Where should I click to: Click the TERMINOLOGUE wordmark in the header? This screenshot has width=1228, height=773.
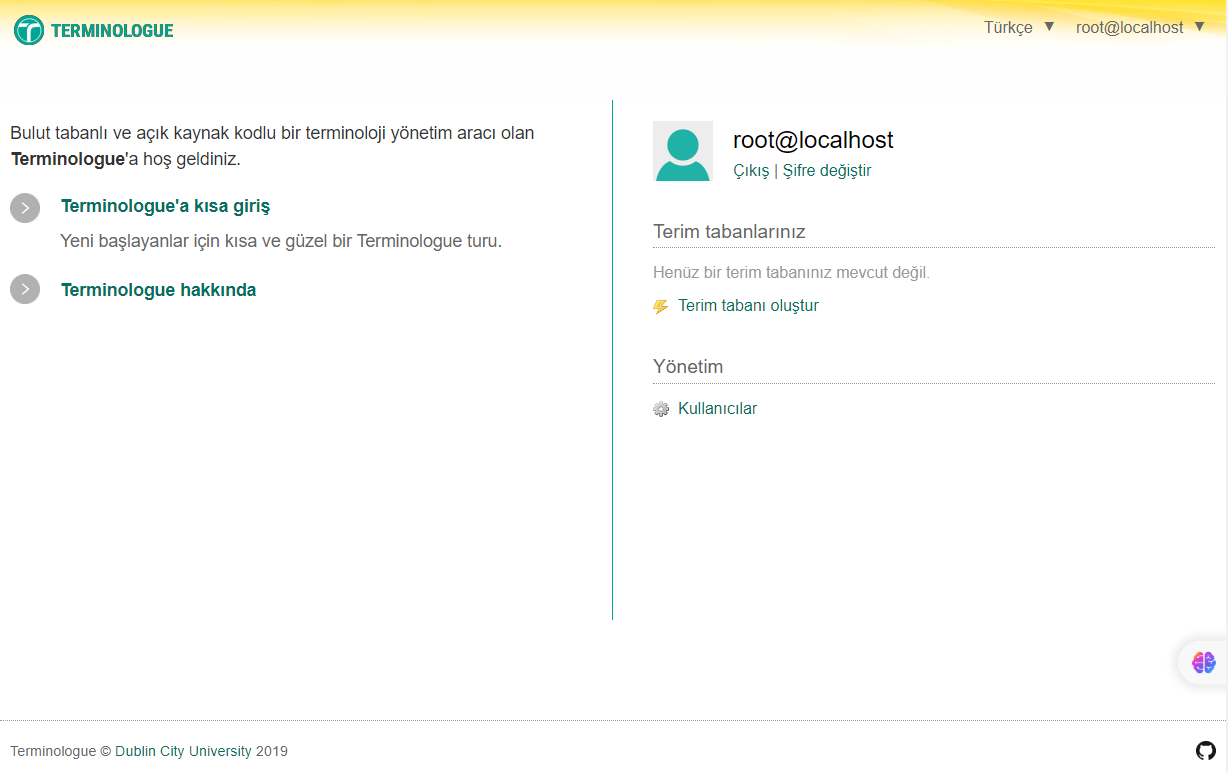click(112, 31)
